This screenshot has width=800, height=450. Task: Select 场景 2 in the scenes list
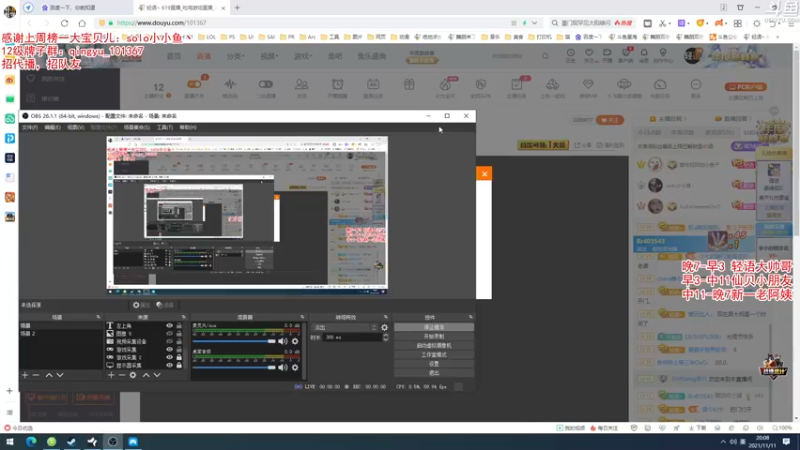pos(28,333)
